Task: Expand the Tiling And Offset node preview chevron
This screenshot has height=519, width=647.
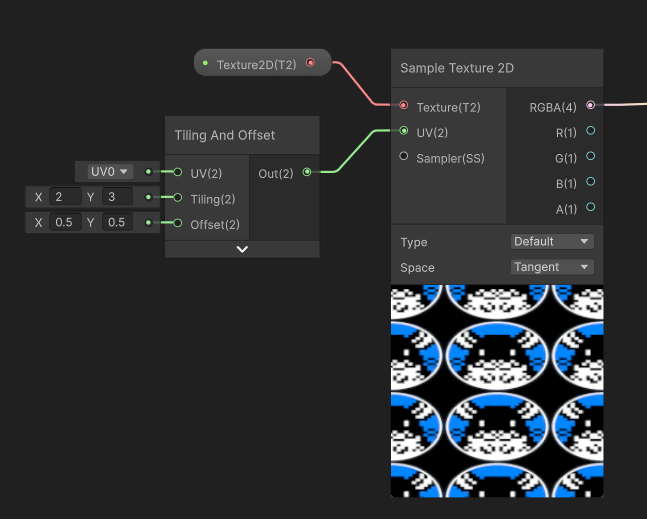Action: 242,249
